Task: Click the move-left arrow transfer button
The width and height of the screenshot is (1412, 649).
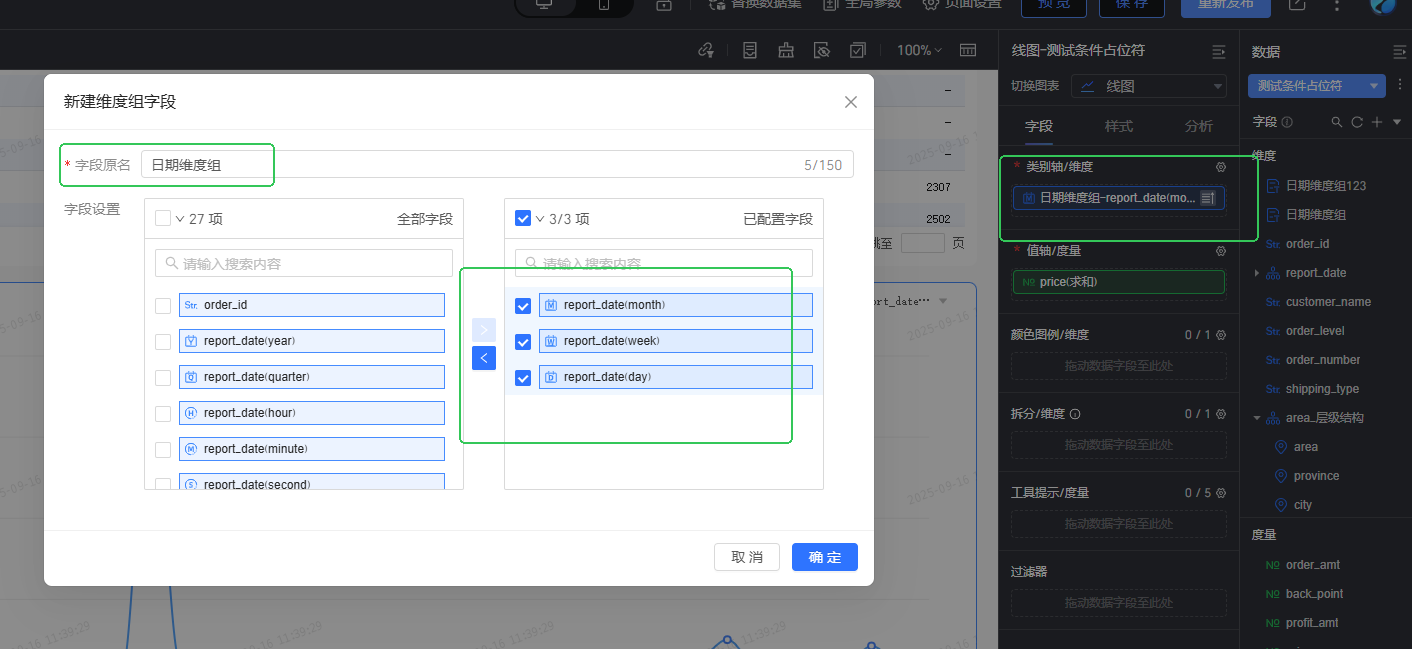Action: [x=484, y=357]
